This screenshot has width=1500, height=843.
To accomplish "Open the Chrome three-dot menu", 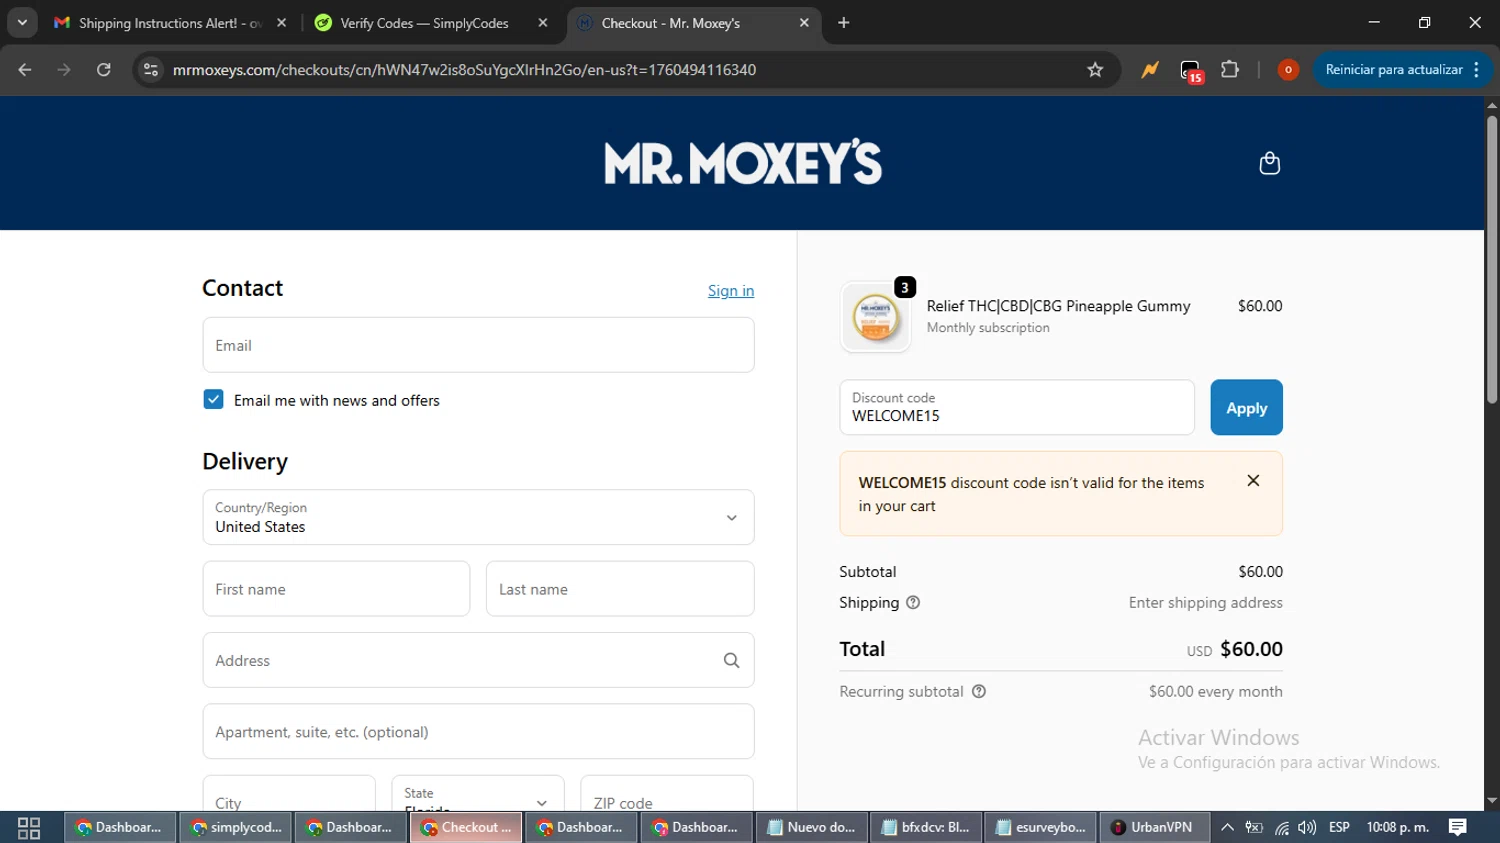I will (x=1477, y=69).
